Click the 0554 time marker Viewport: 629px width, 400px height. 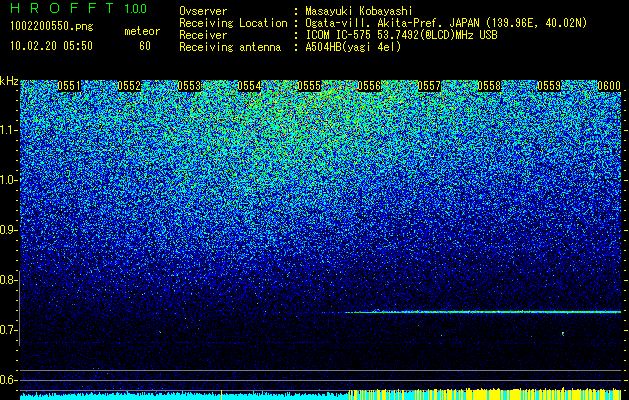click(x=249, y=86)
